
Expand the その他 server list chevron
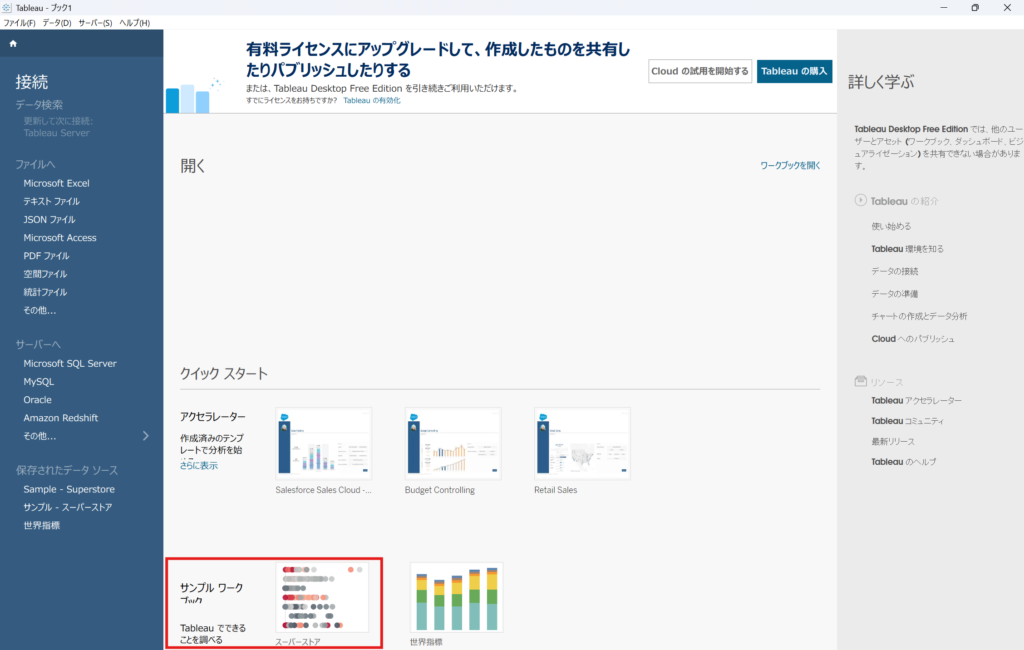click(146, 436)
